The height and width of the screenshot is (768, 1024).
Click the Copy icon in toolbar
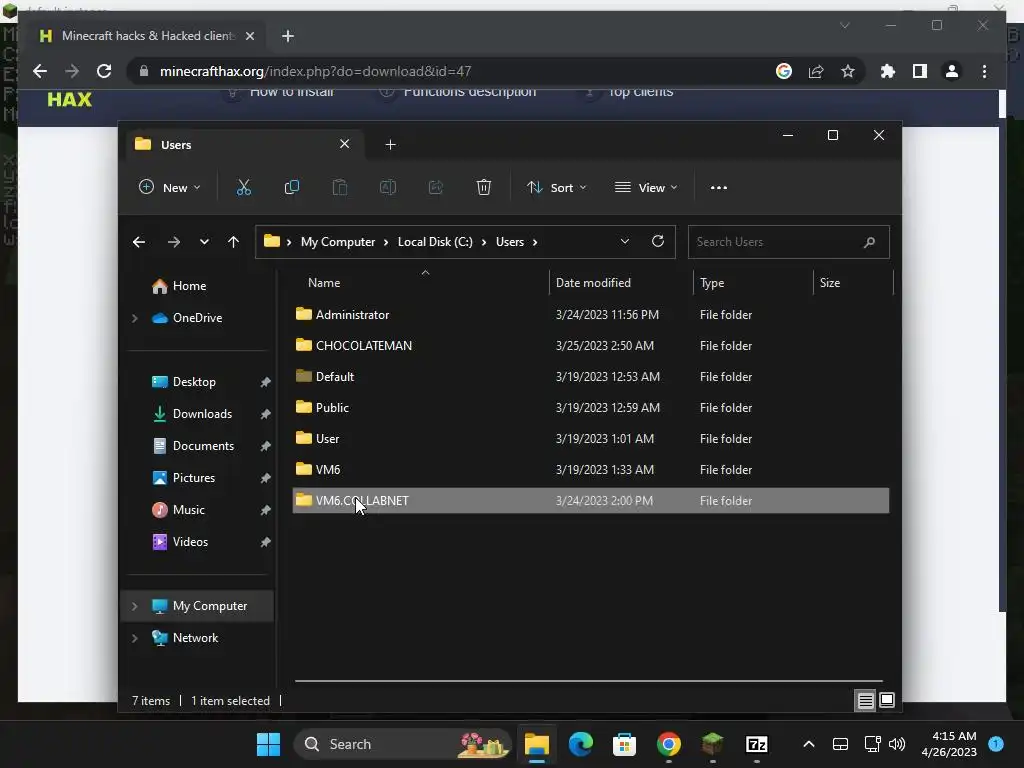[x=292, y=187]
